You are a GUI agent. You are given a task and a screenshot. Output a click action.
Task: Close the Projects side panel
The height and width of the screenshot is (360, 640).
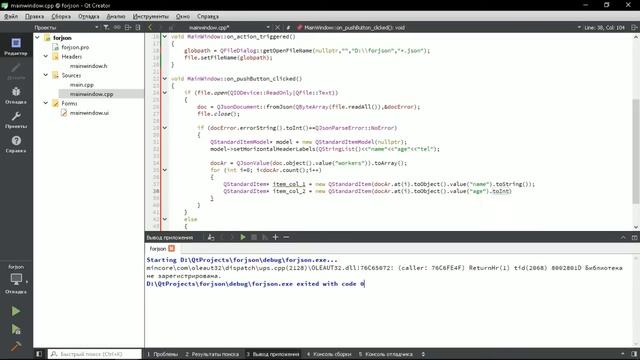[x=138, y=27]
